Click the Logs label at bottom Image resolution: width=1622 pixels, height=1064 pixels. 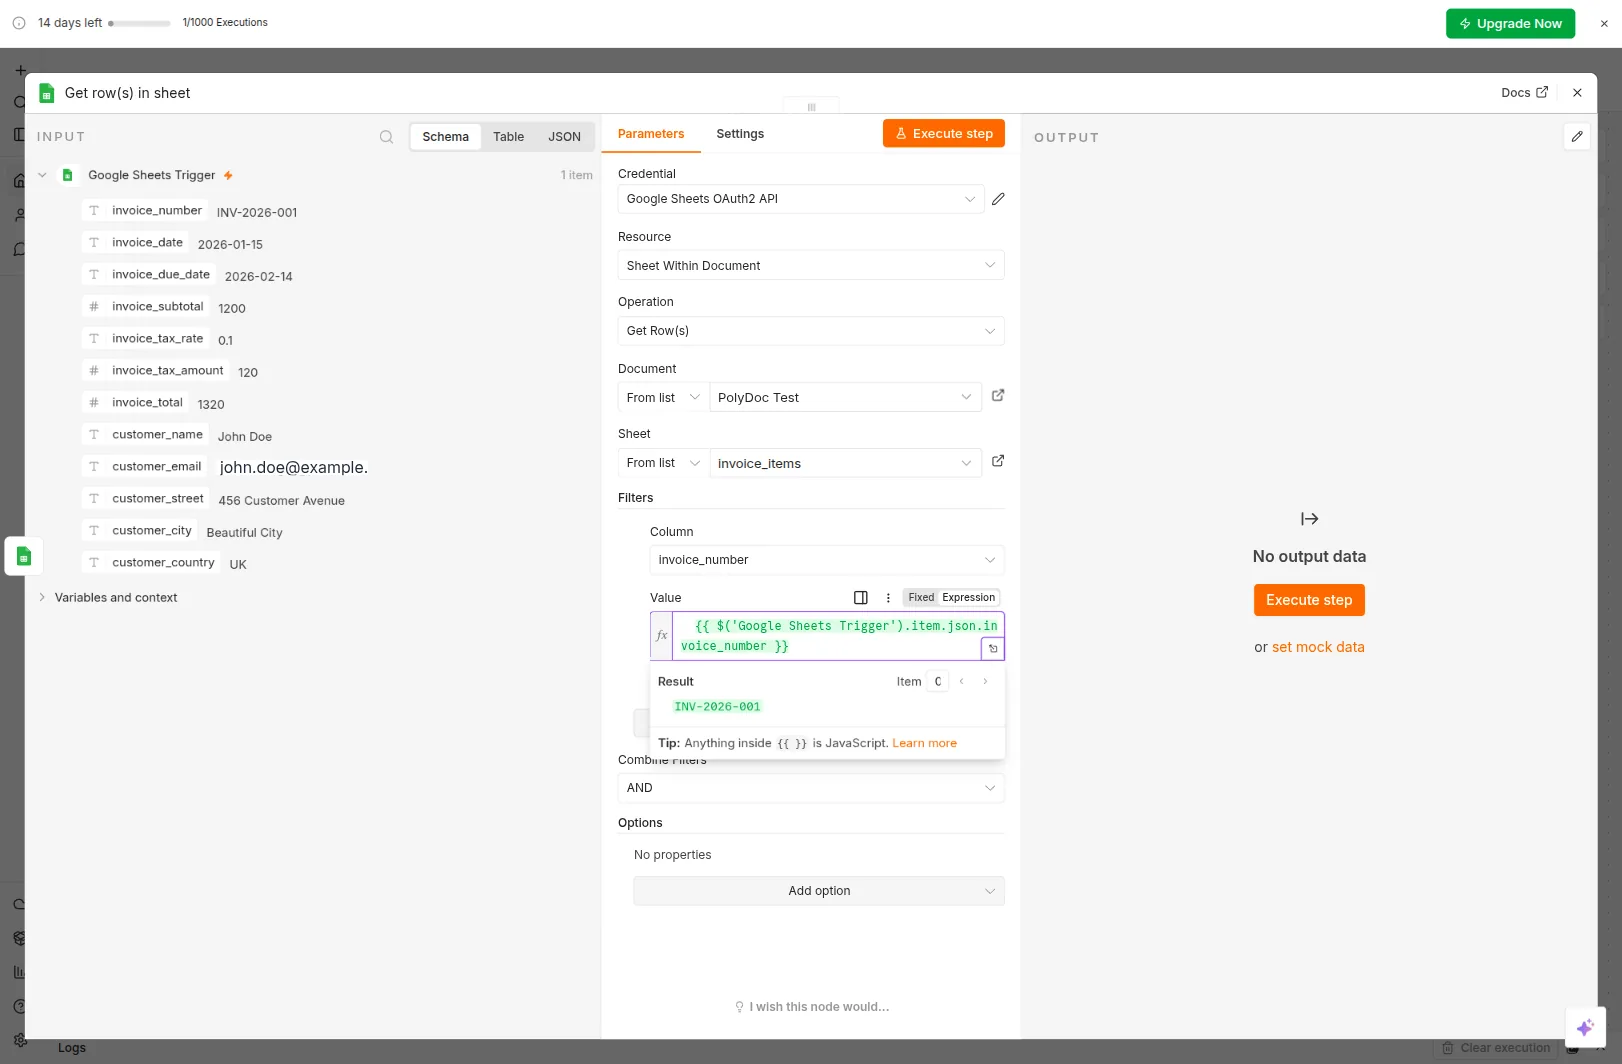(x=72, y=1048)
